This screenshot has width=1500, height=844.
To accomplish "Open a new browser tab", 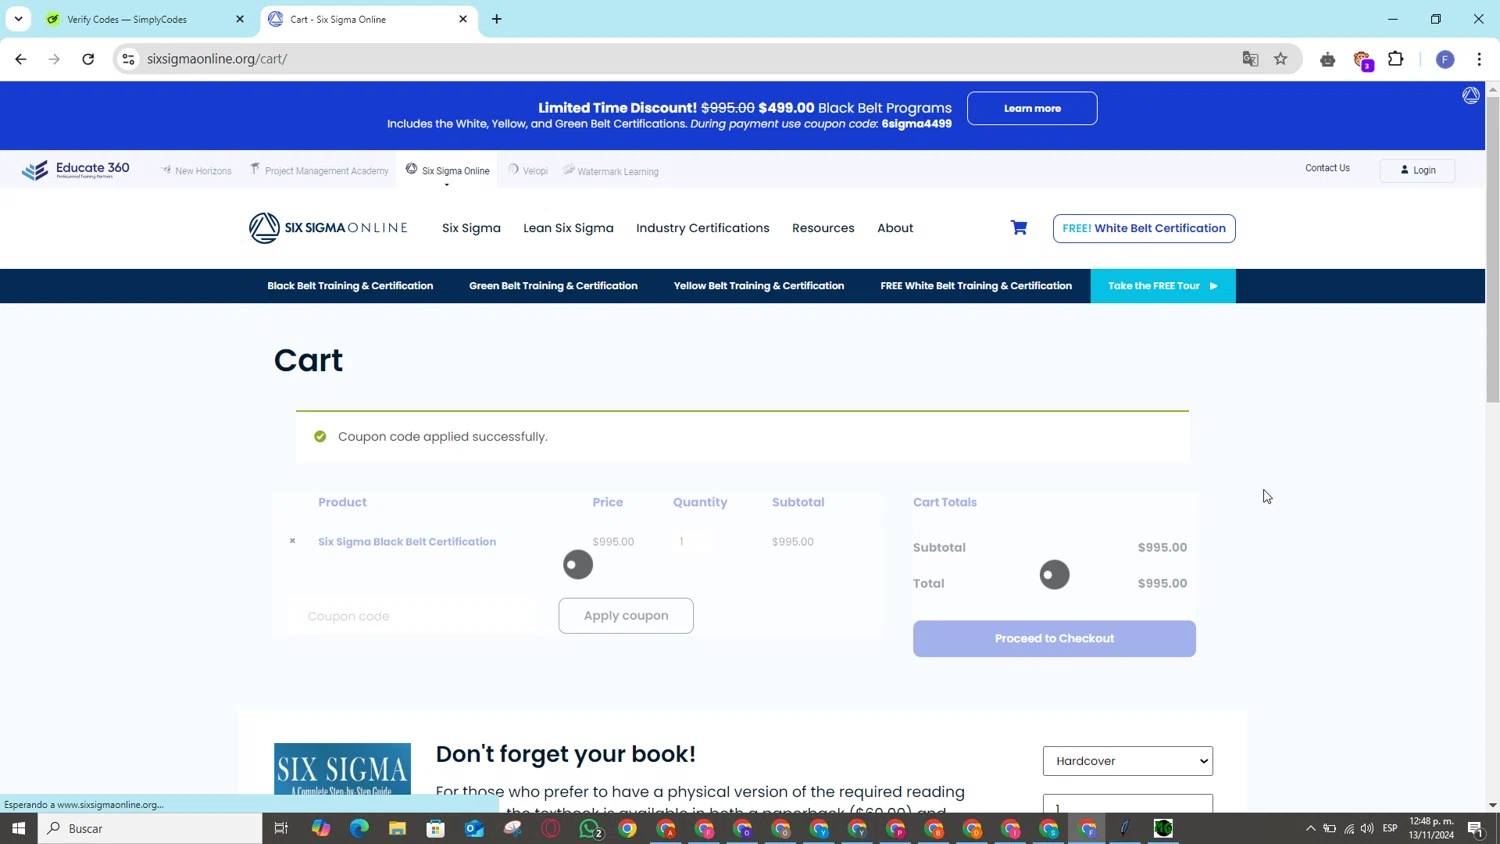I will [497, 19].
